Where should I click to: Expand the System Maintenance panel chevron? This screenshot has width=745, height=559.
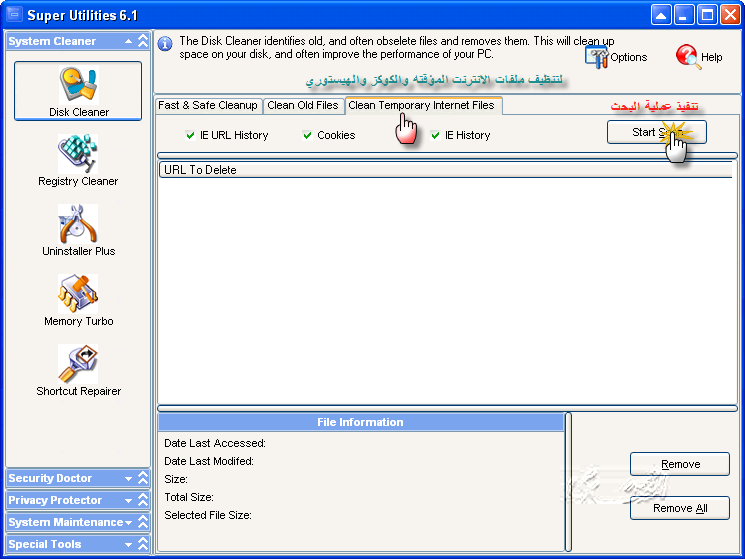pos(143,522)
